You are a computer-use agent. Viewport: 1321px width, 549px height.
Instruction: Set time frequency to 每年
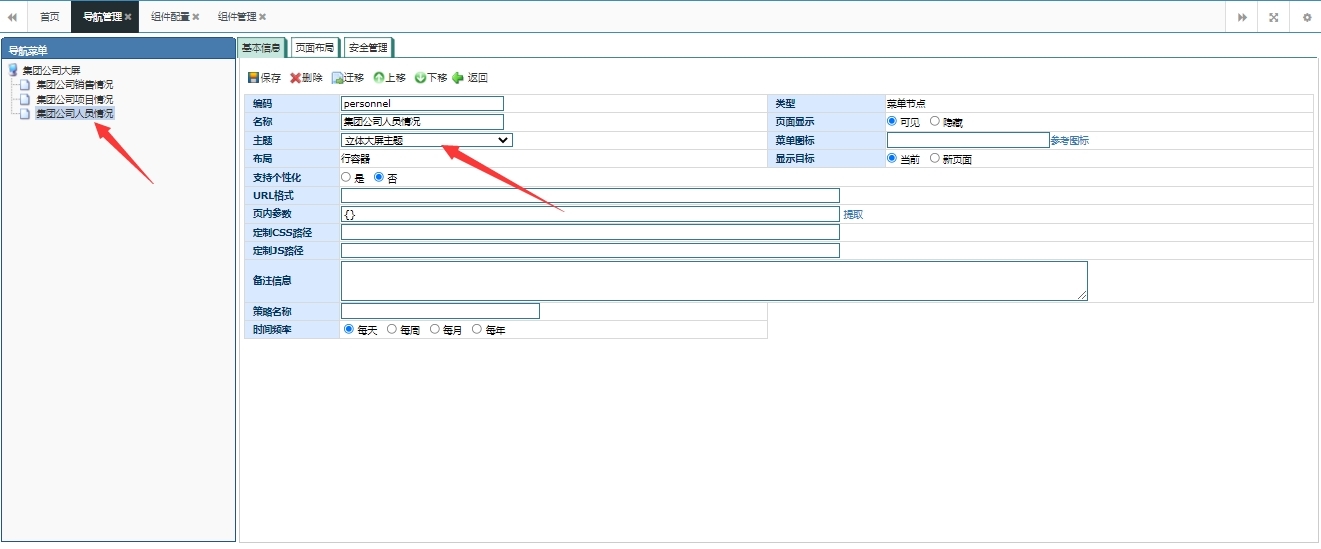pos(477,329)
